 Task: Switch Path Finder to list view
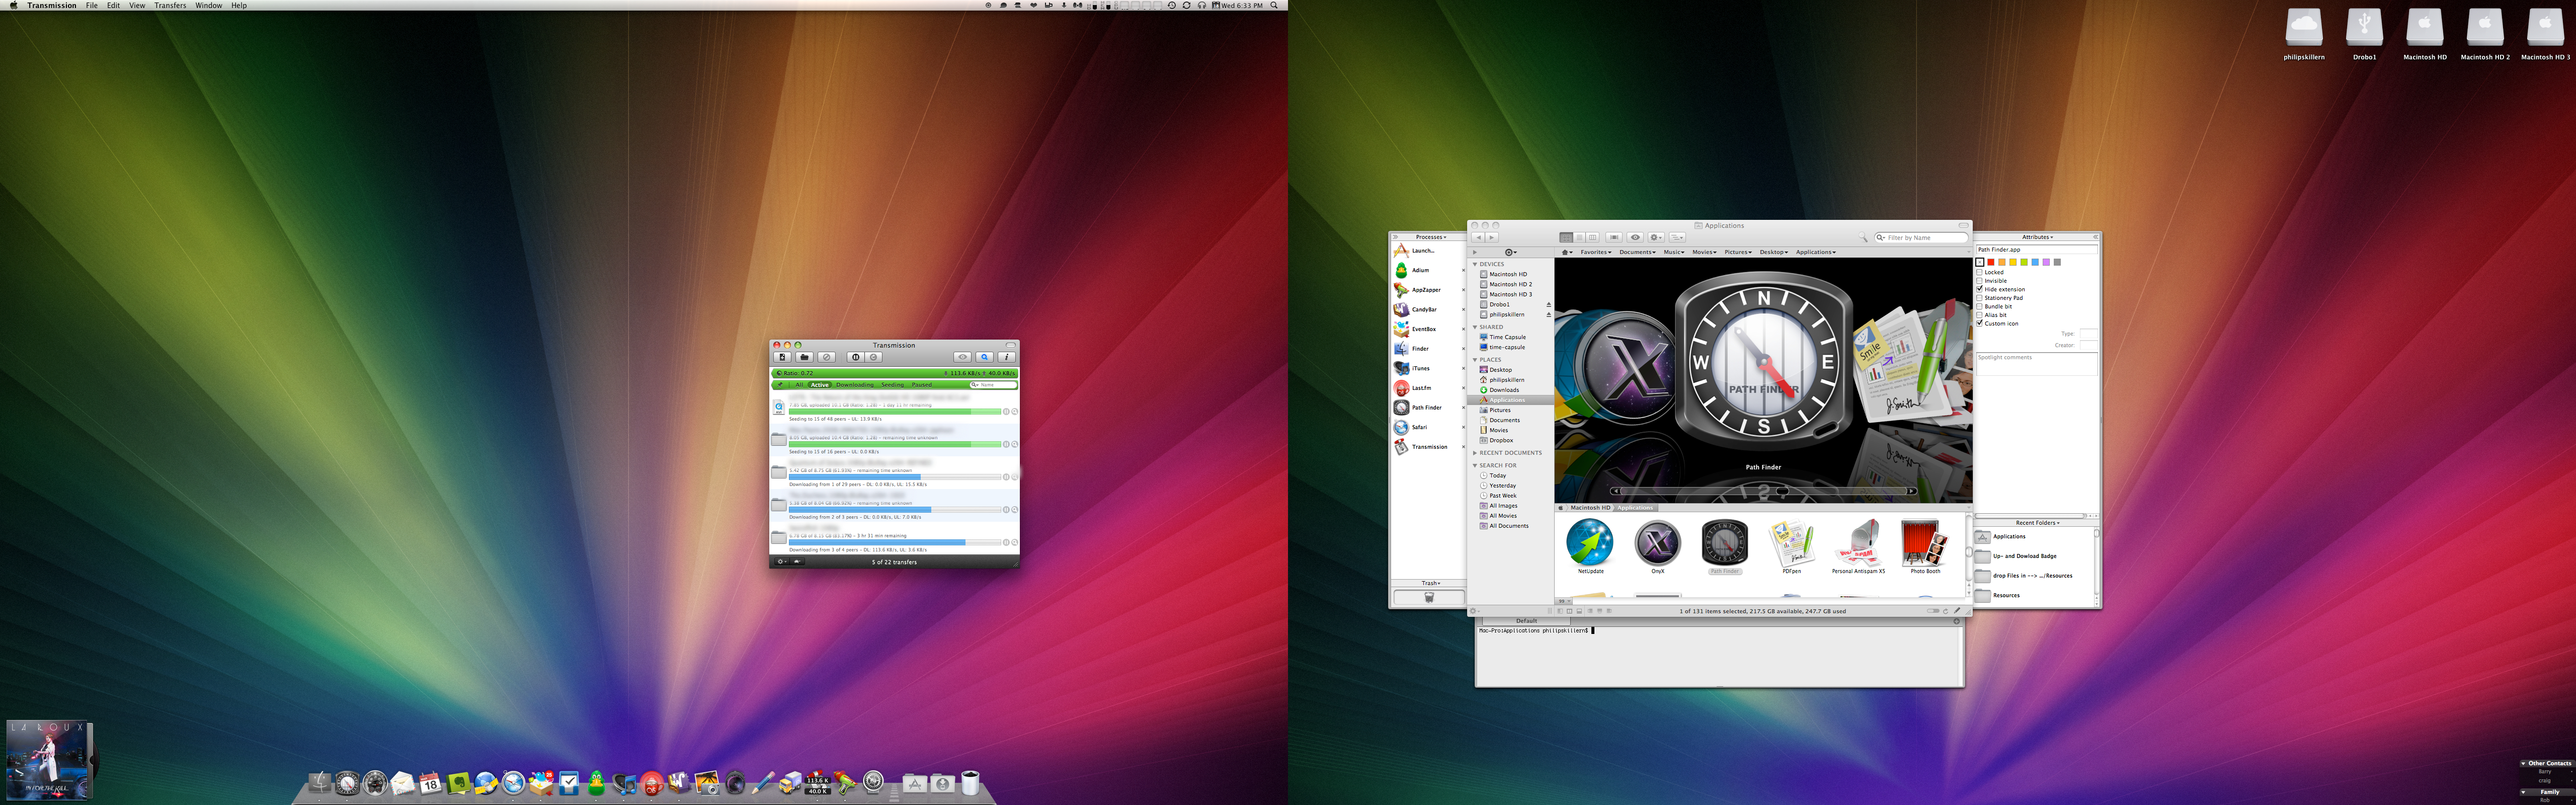(x=1580, y=238)
